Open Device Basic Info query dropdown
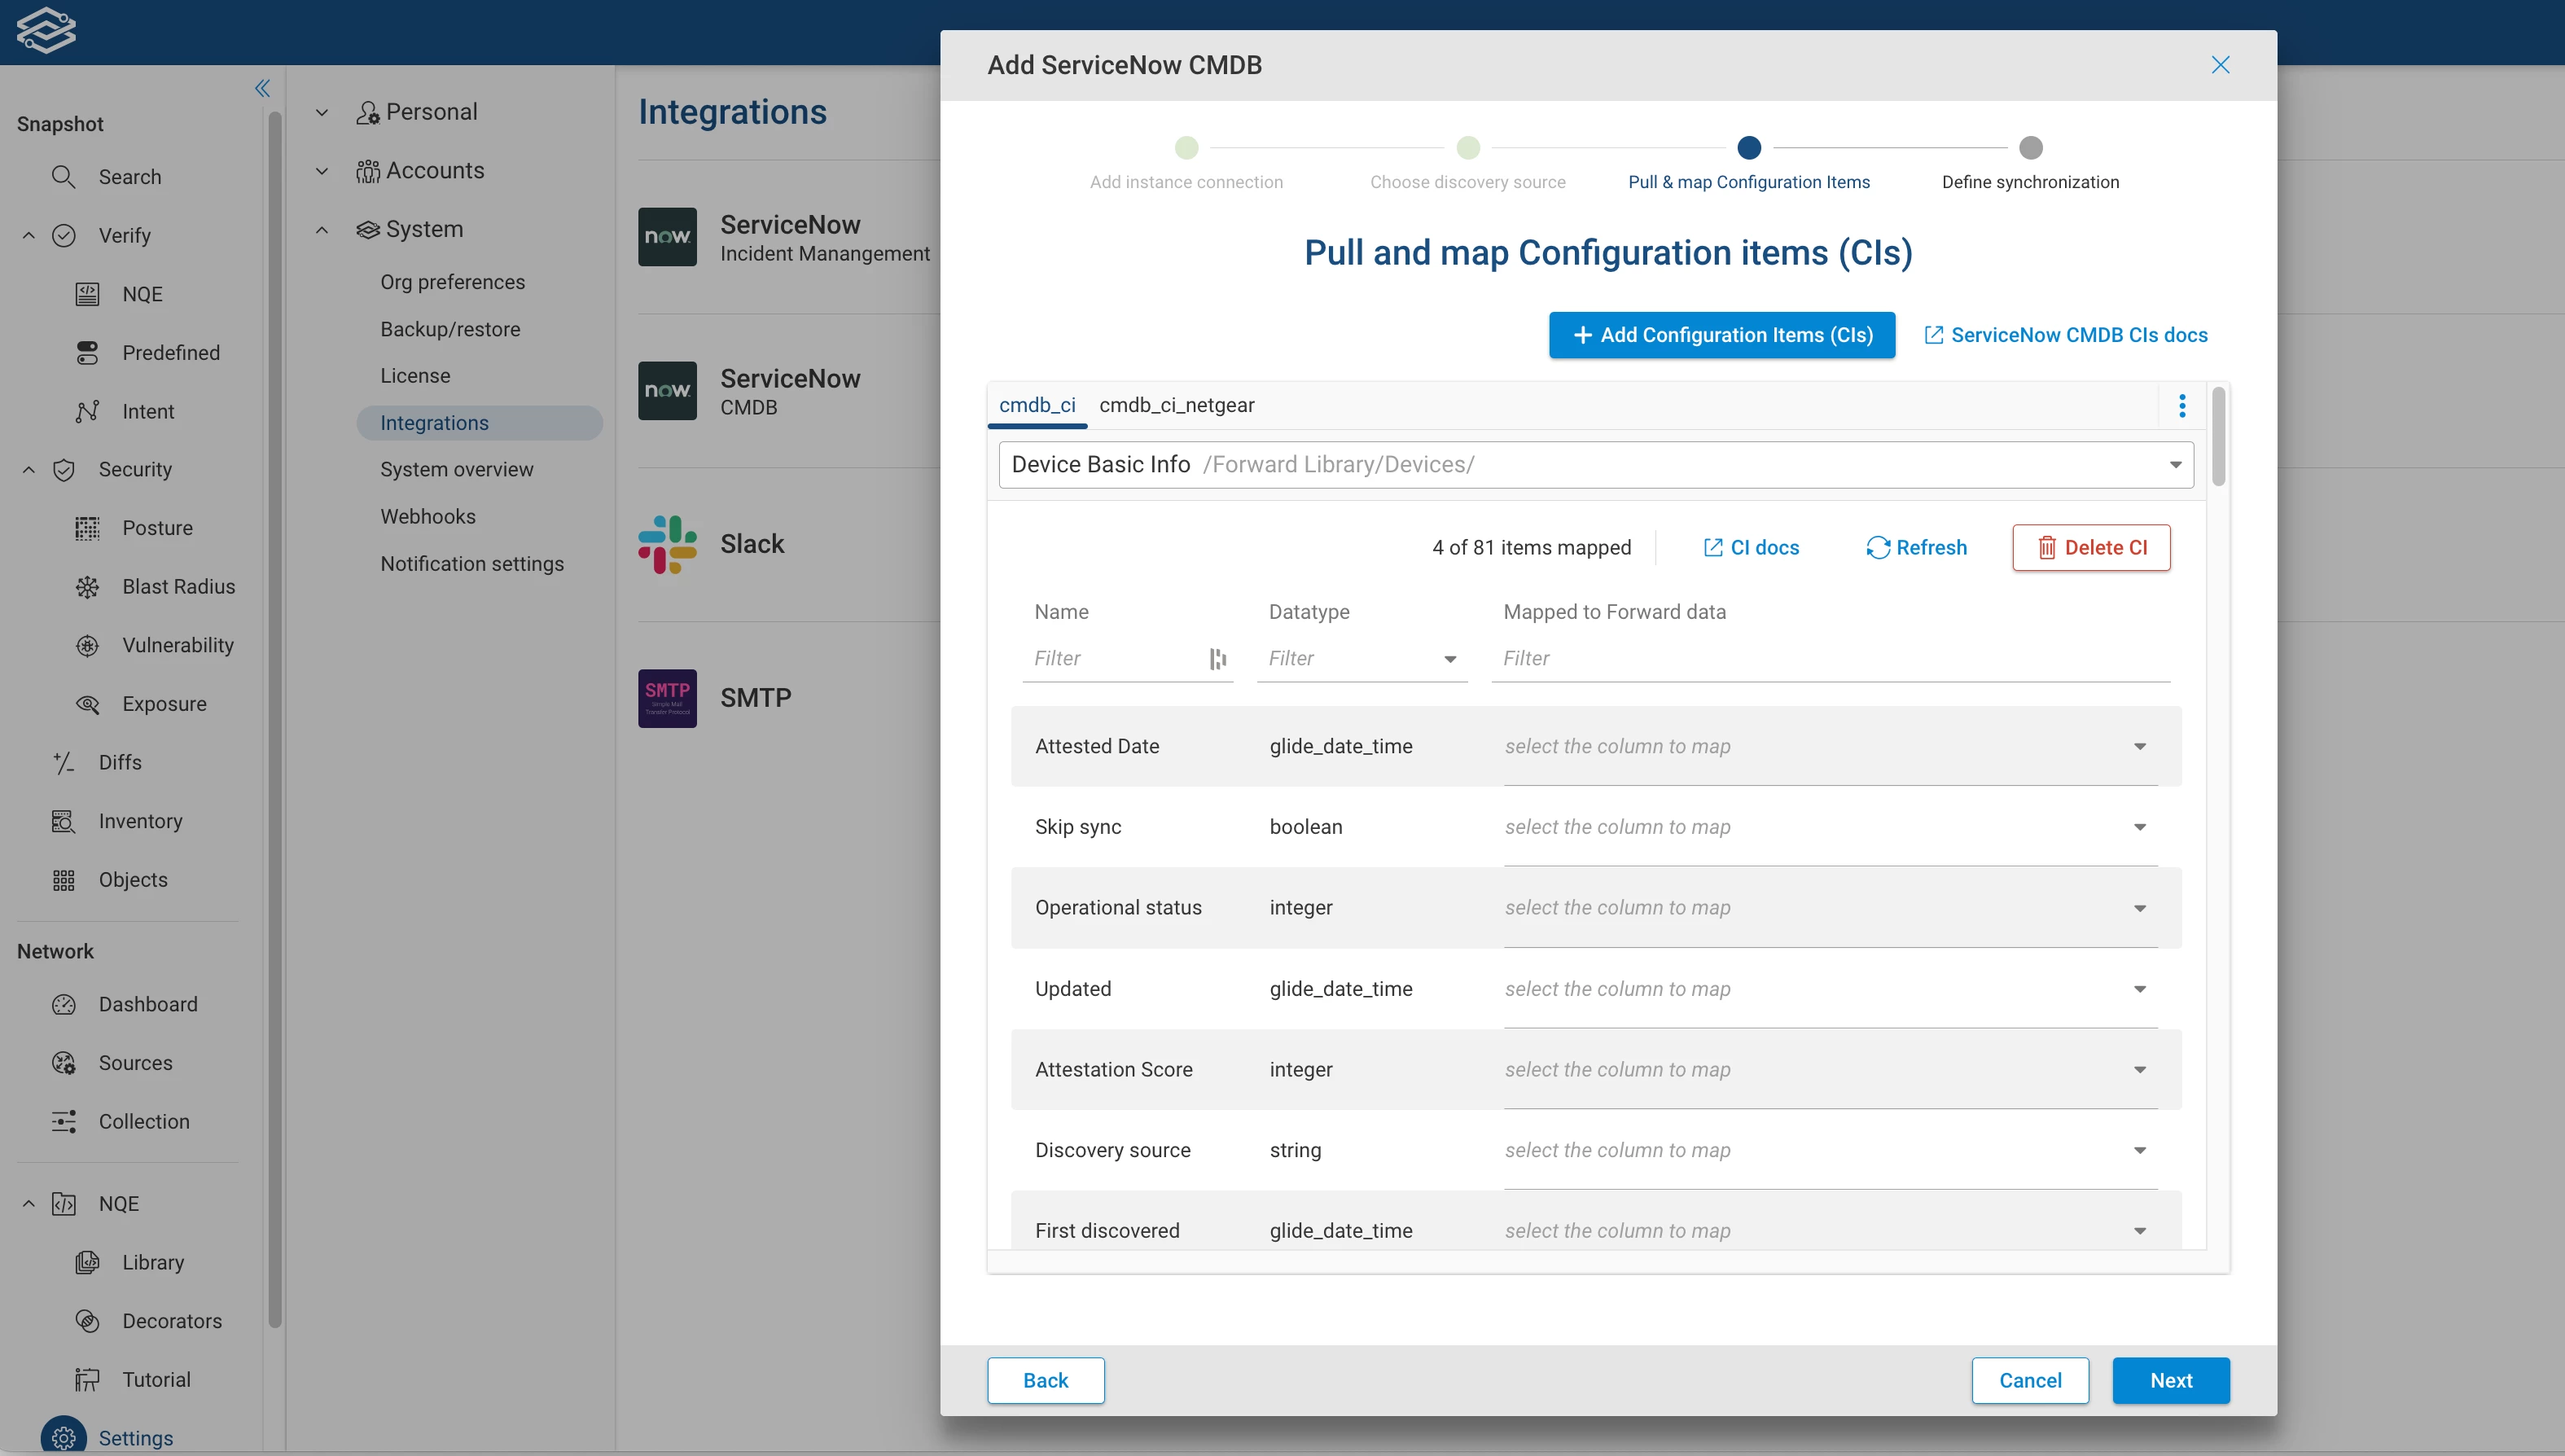 pos(2175,465)
